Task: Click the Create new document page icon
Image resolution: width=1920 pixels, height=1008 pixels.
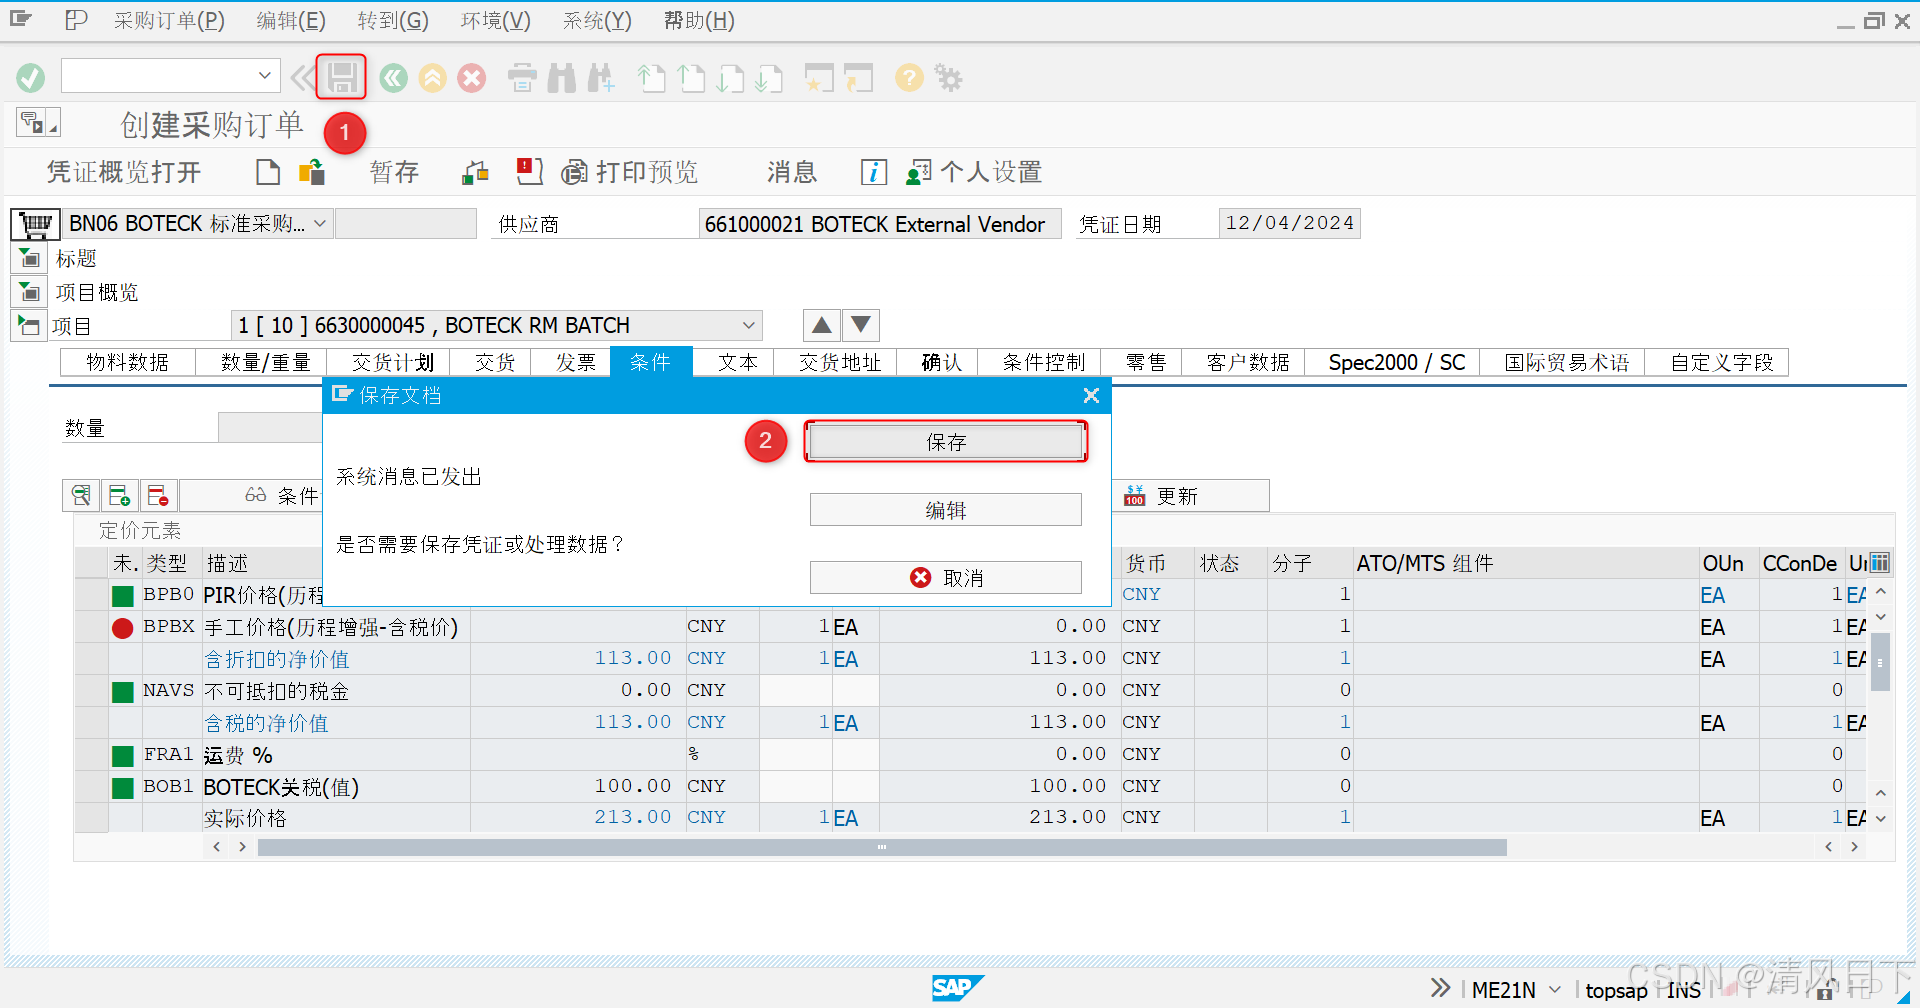Action: tap(267, 172)
